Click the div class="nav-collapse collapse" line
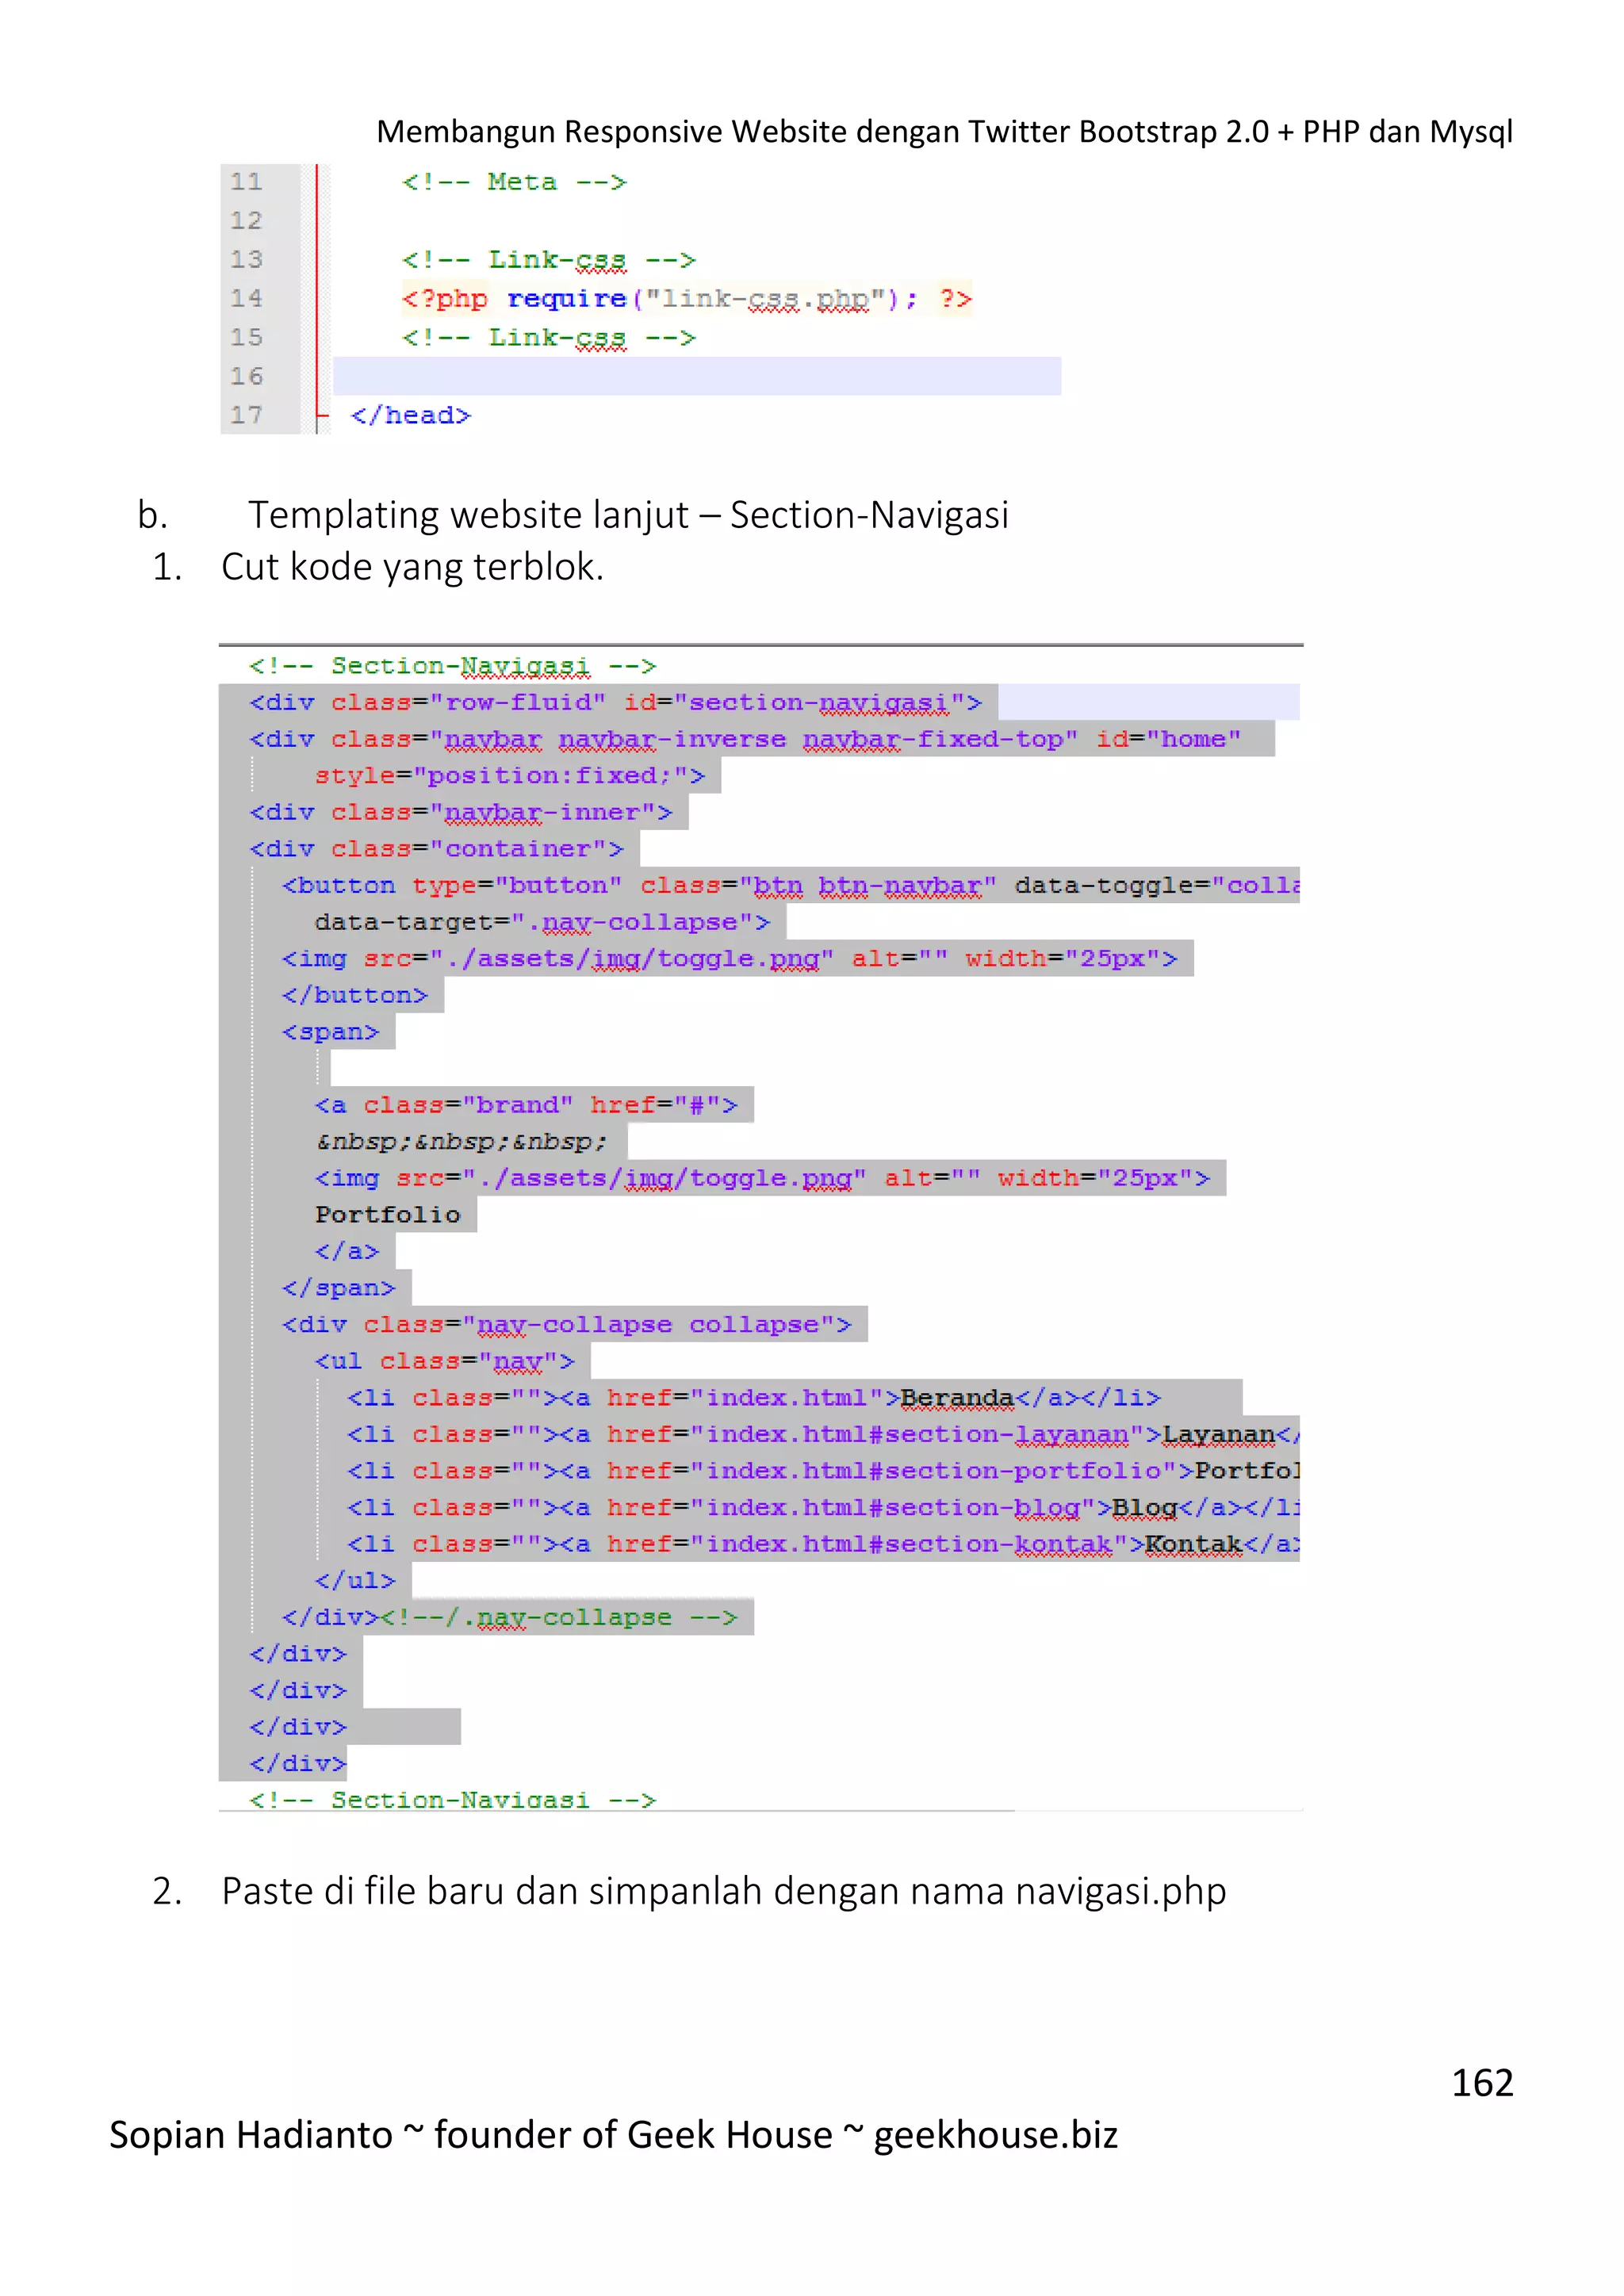Image resolution: width=1624 pixels, height=2296 pixels. (566, 1325)
